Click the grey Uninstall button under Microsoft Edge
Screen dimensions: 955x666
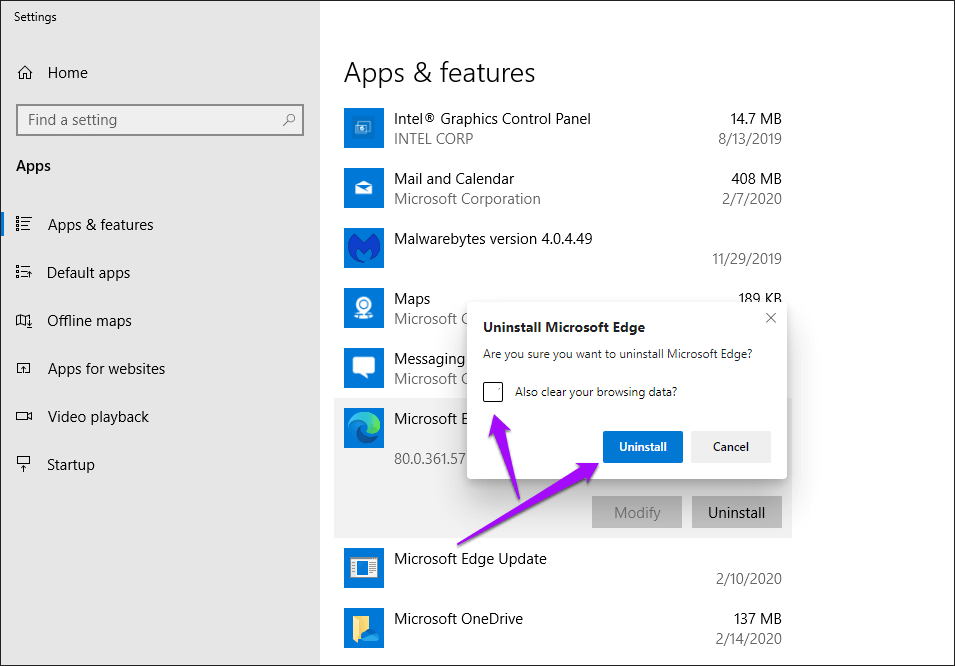coord(736,512)
